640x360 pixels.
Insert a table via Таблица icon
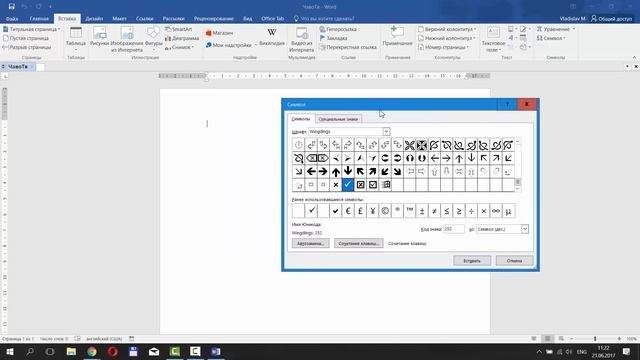pyautogui.click(x=76, y=39)
